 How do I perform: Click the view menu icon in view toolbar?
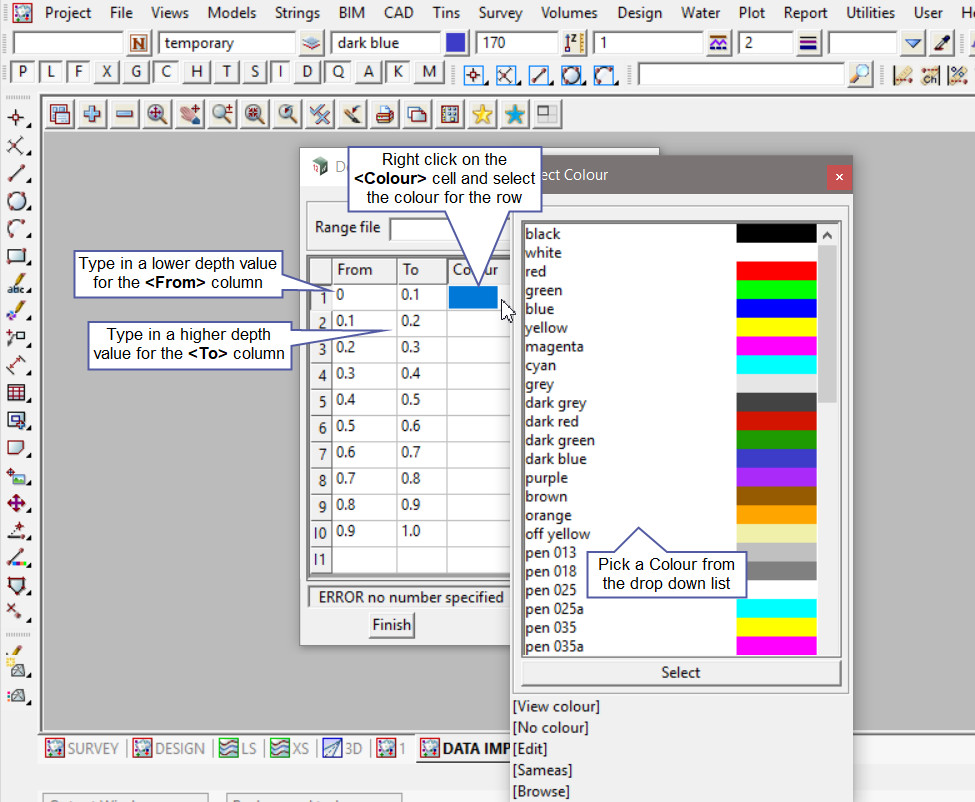(60, 114)
